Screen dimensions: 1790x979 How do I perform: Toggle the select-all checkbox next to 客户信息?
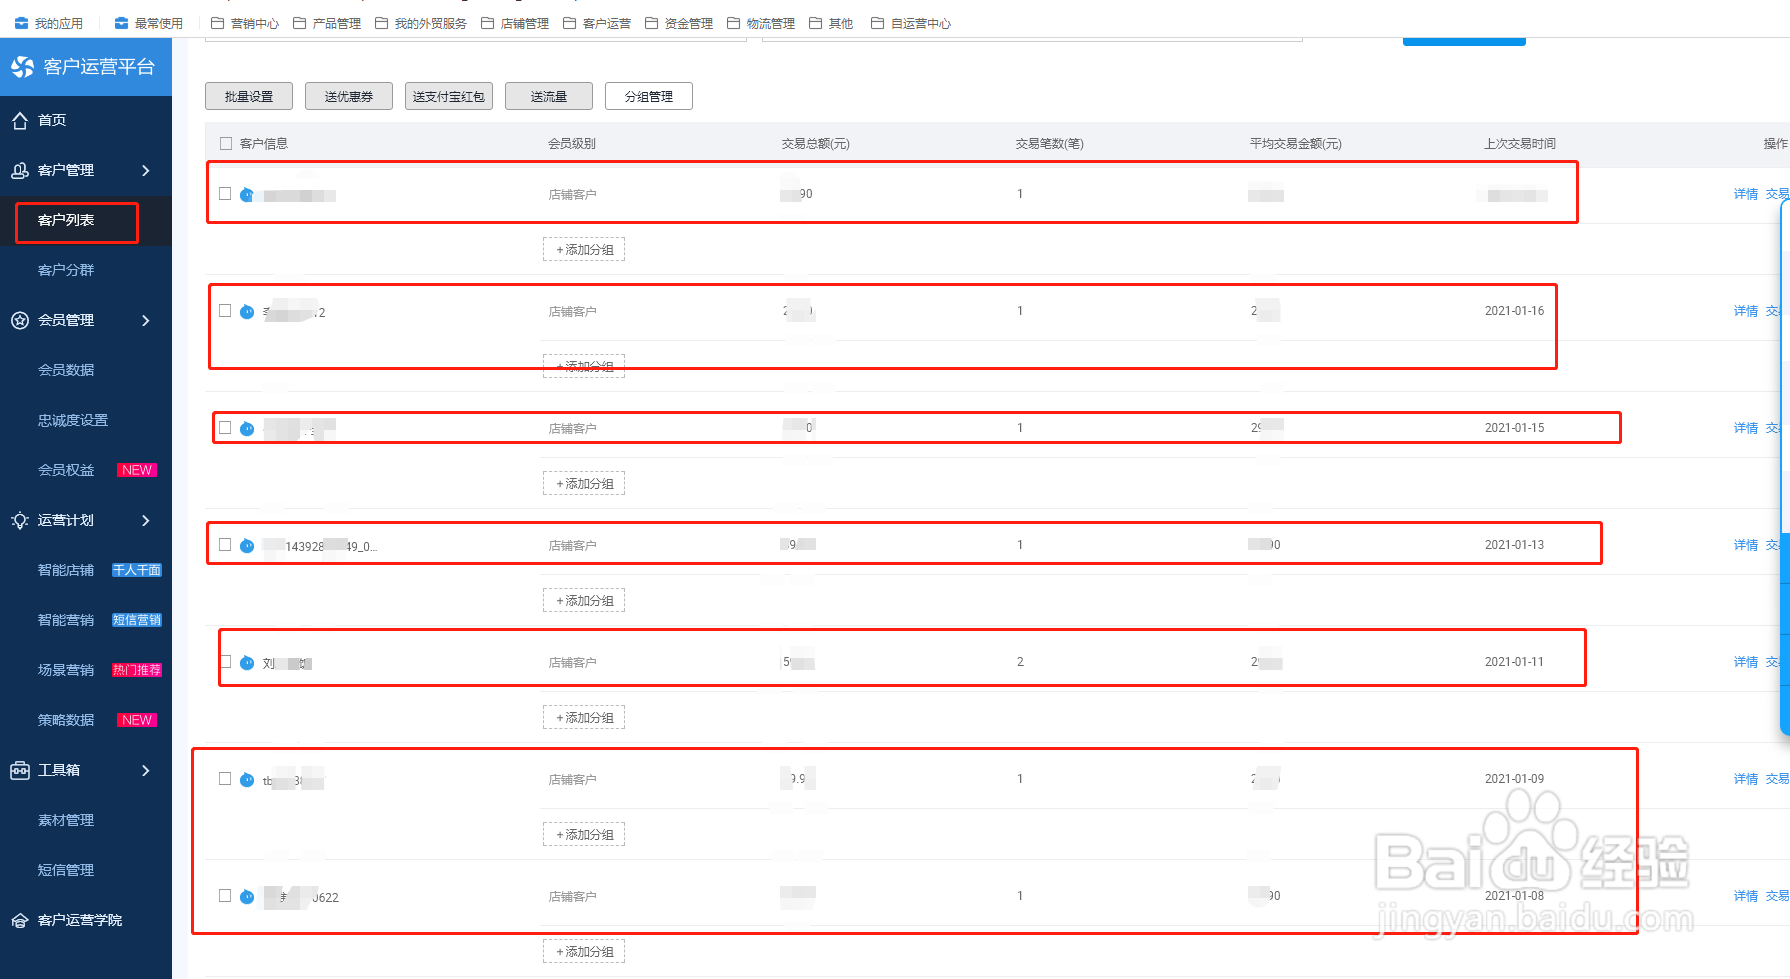pos(226,144)
